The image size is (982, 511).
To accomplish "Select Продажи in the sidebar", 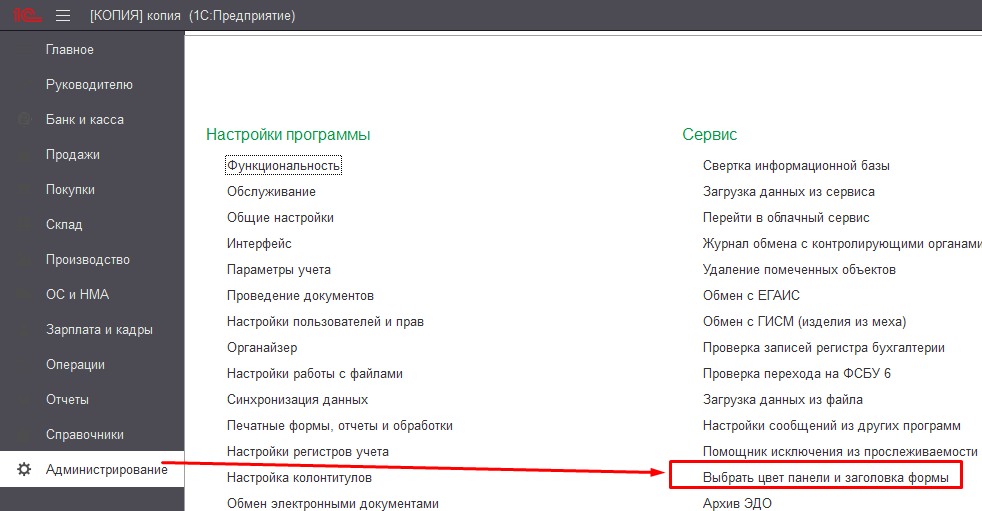I will (72, 155).
